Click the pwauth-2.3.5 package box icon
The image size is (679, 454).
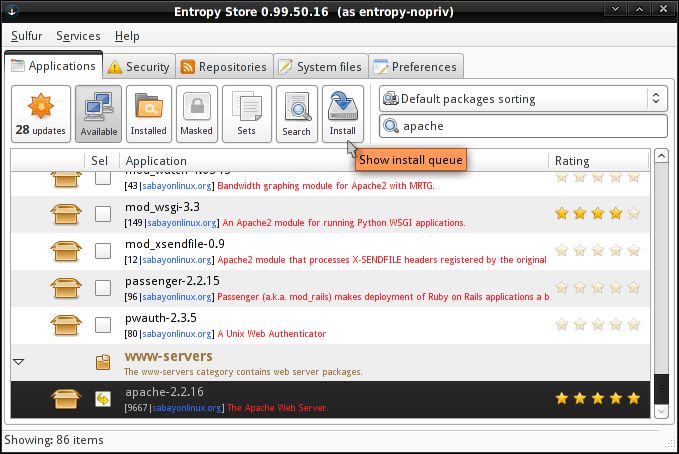[66, 325]
